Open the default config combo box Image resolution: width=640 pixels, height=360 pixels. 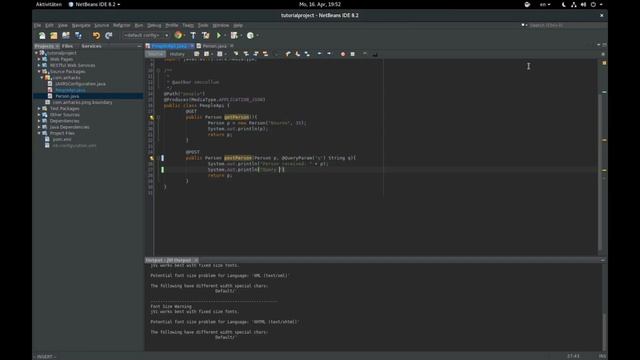point(146,36)
